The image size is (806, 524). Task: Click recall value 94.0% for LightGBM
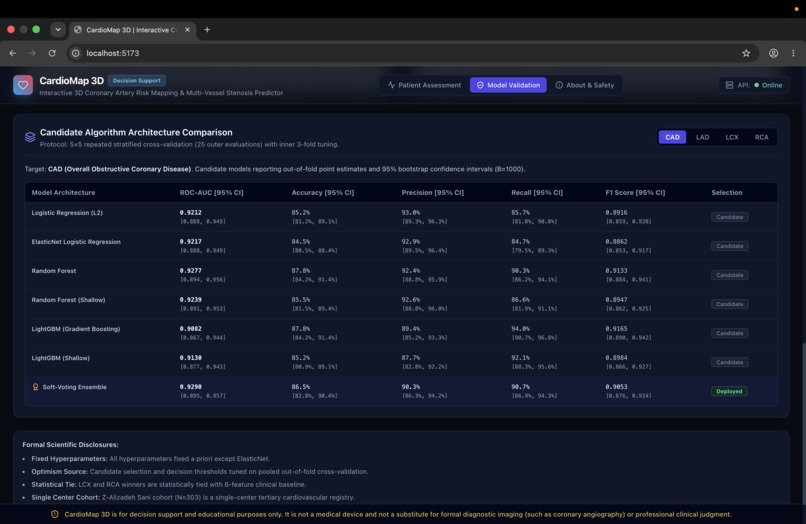[x=520, y=329]
